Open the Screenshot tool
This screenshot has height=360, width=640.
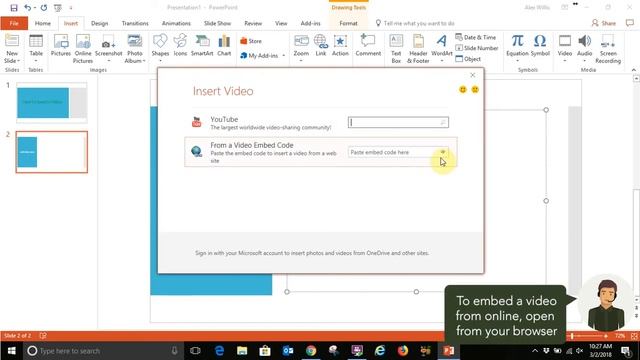click(109, 49)
